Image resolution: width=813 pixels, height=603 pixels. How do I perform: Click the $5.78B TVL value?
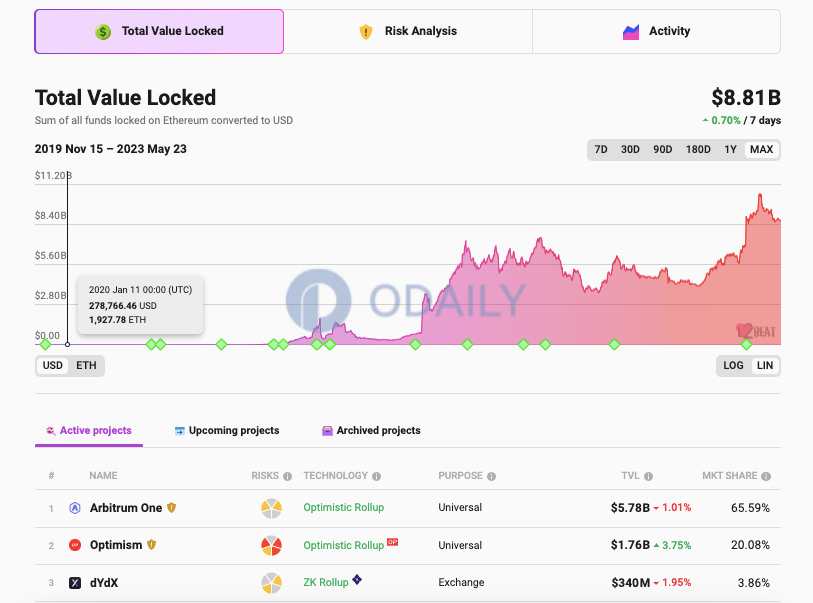(x=630, y=508)
